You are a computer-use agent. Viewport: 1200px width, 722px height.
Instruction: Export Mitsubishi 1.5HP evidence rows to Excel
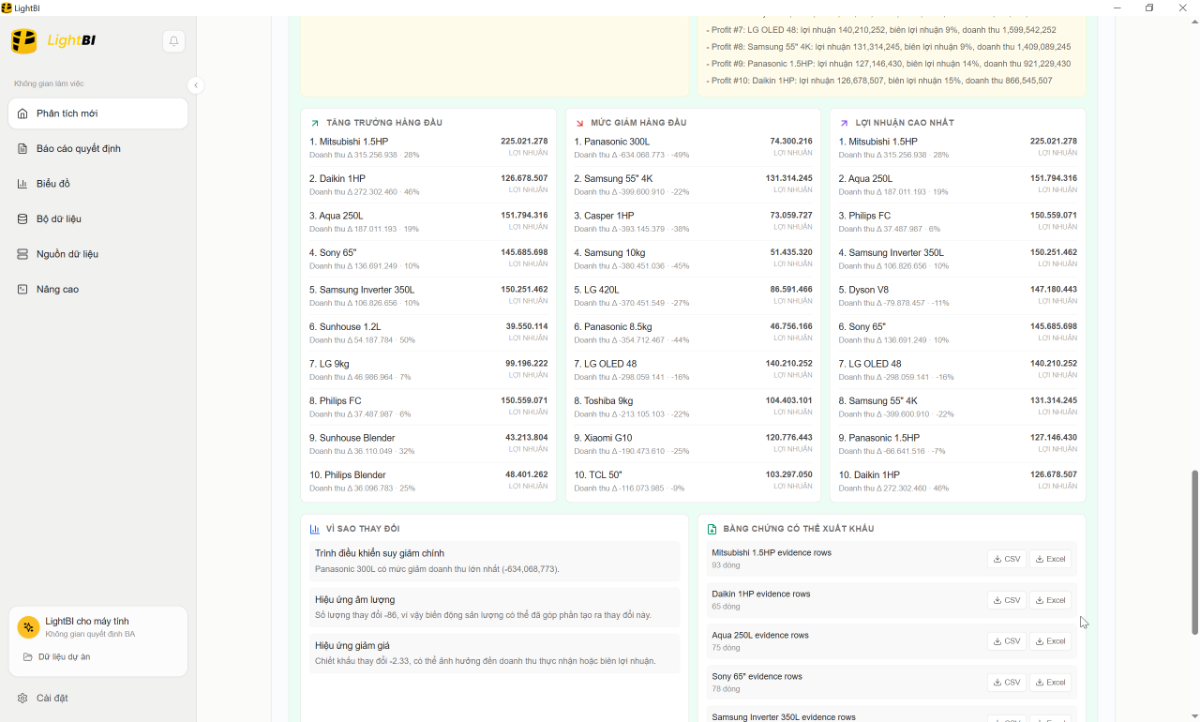point(1050,559)
